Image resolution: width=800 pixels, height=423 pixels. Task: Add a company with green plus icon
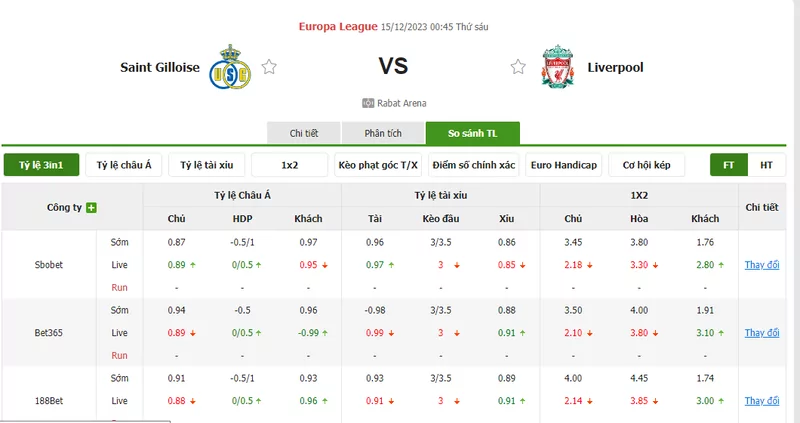91,208
